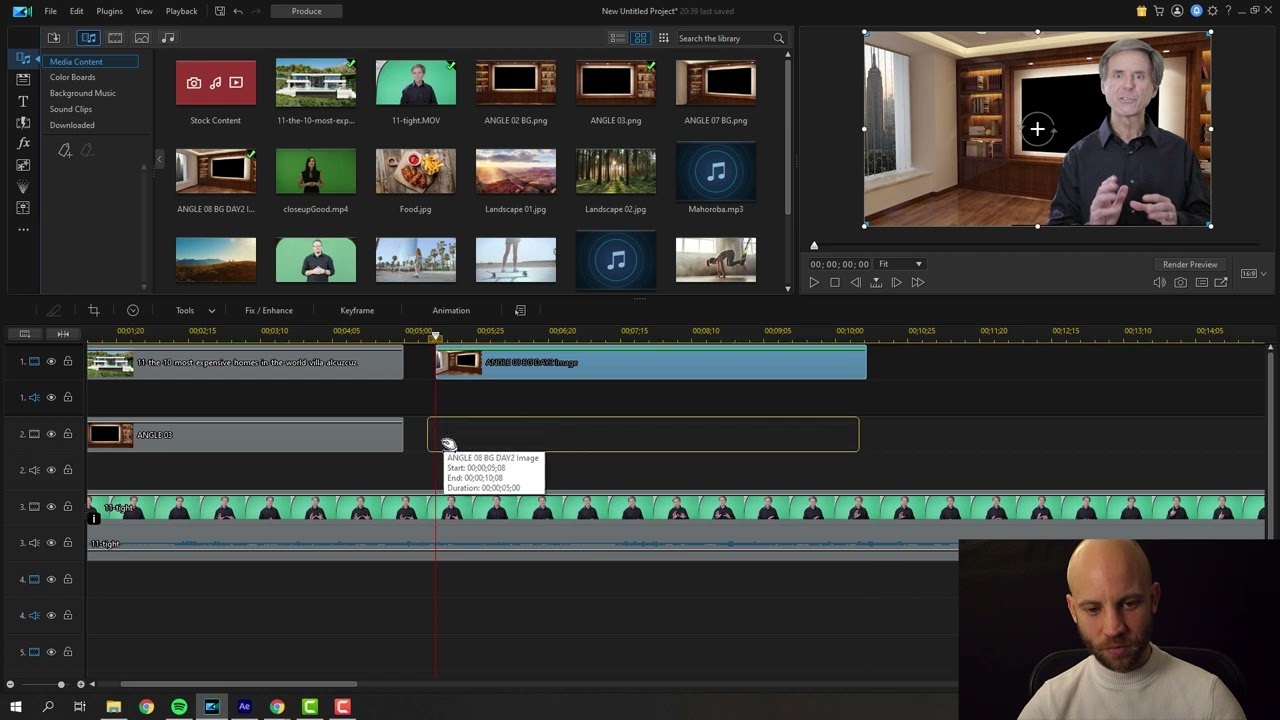The height and width of the screenshot is (720, 1280).
Task: Click the Render Preview button
Action: point(1190,264)
